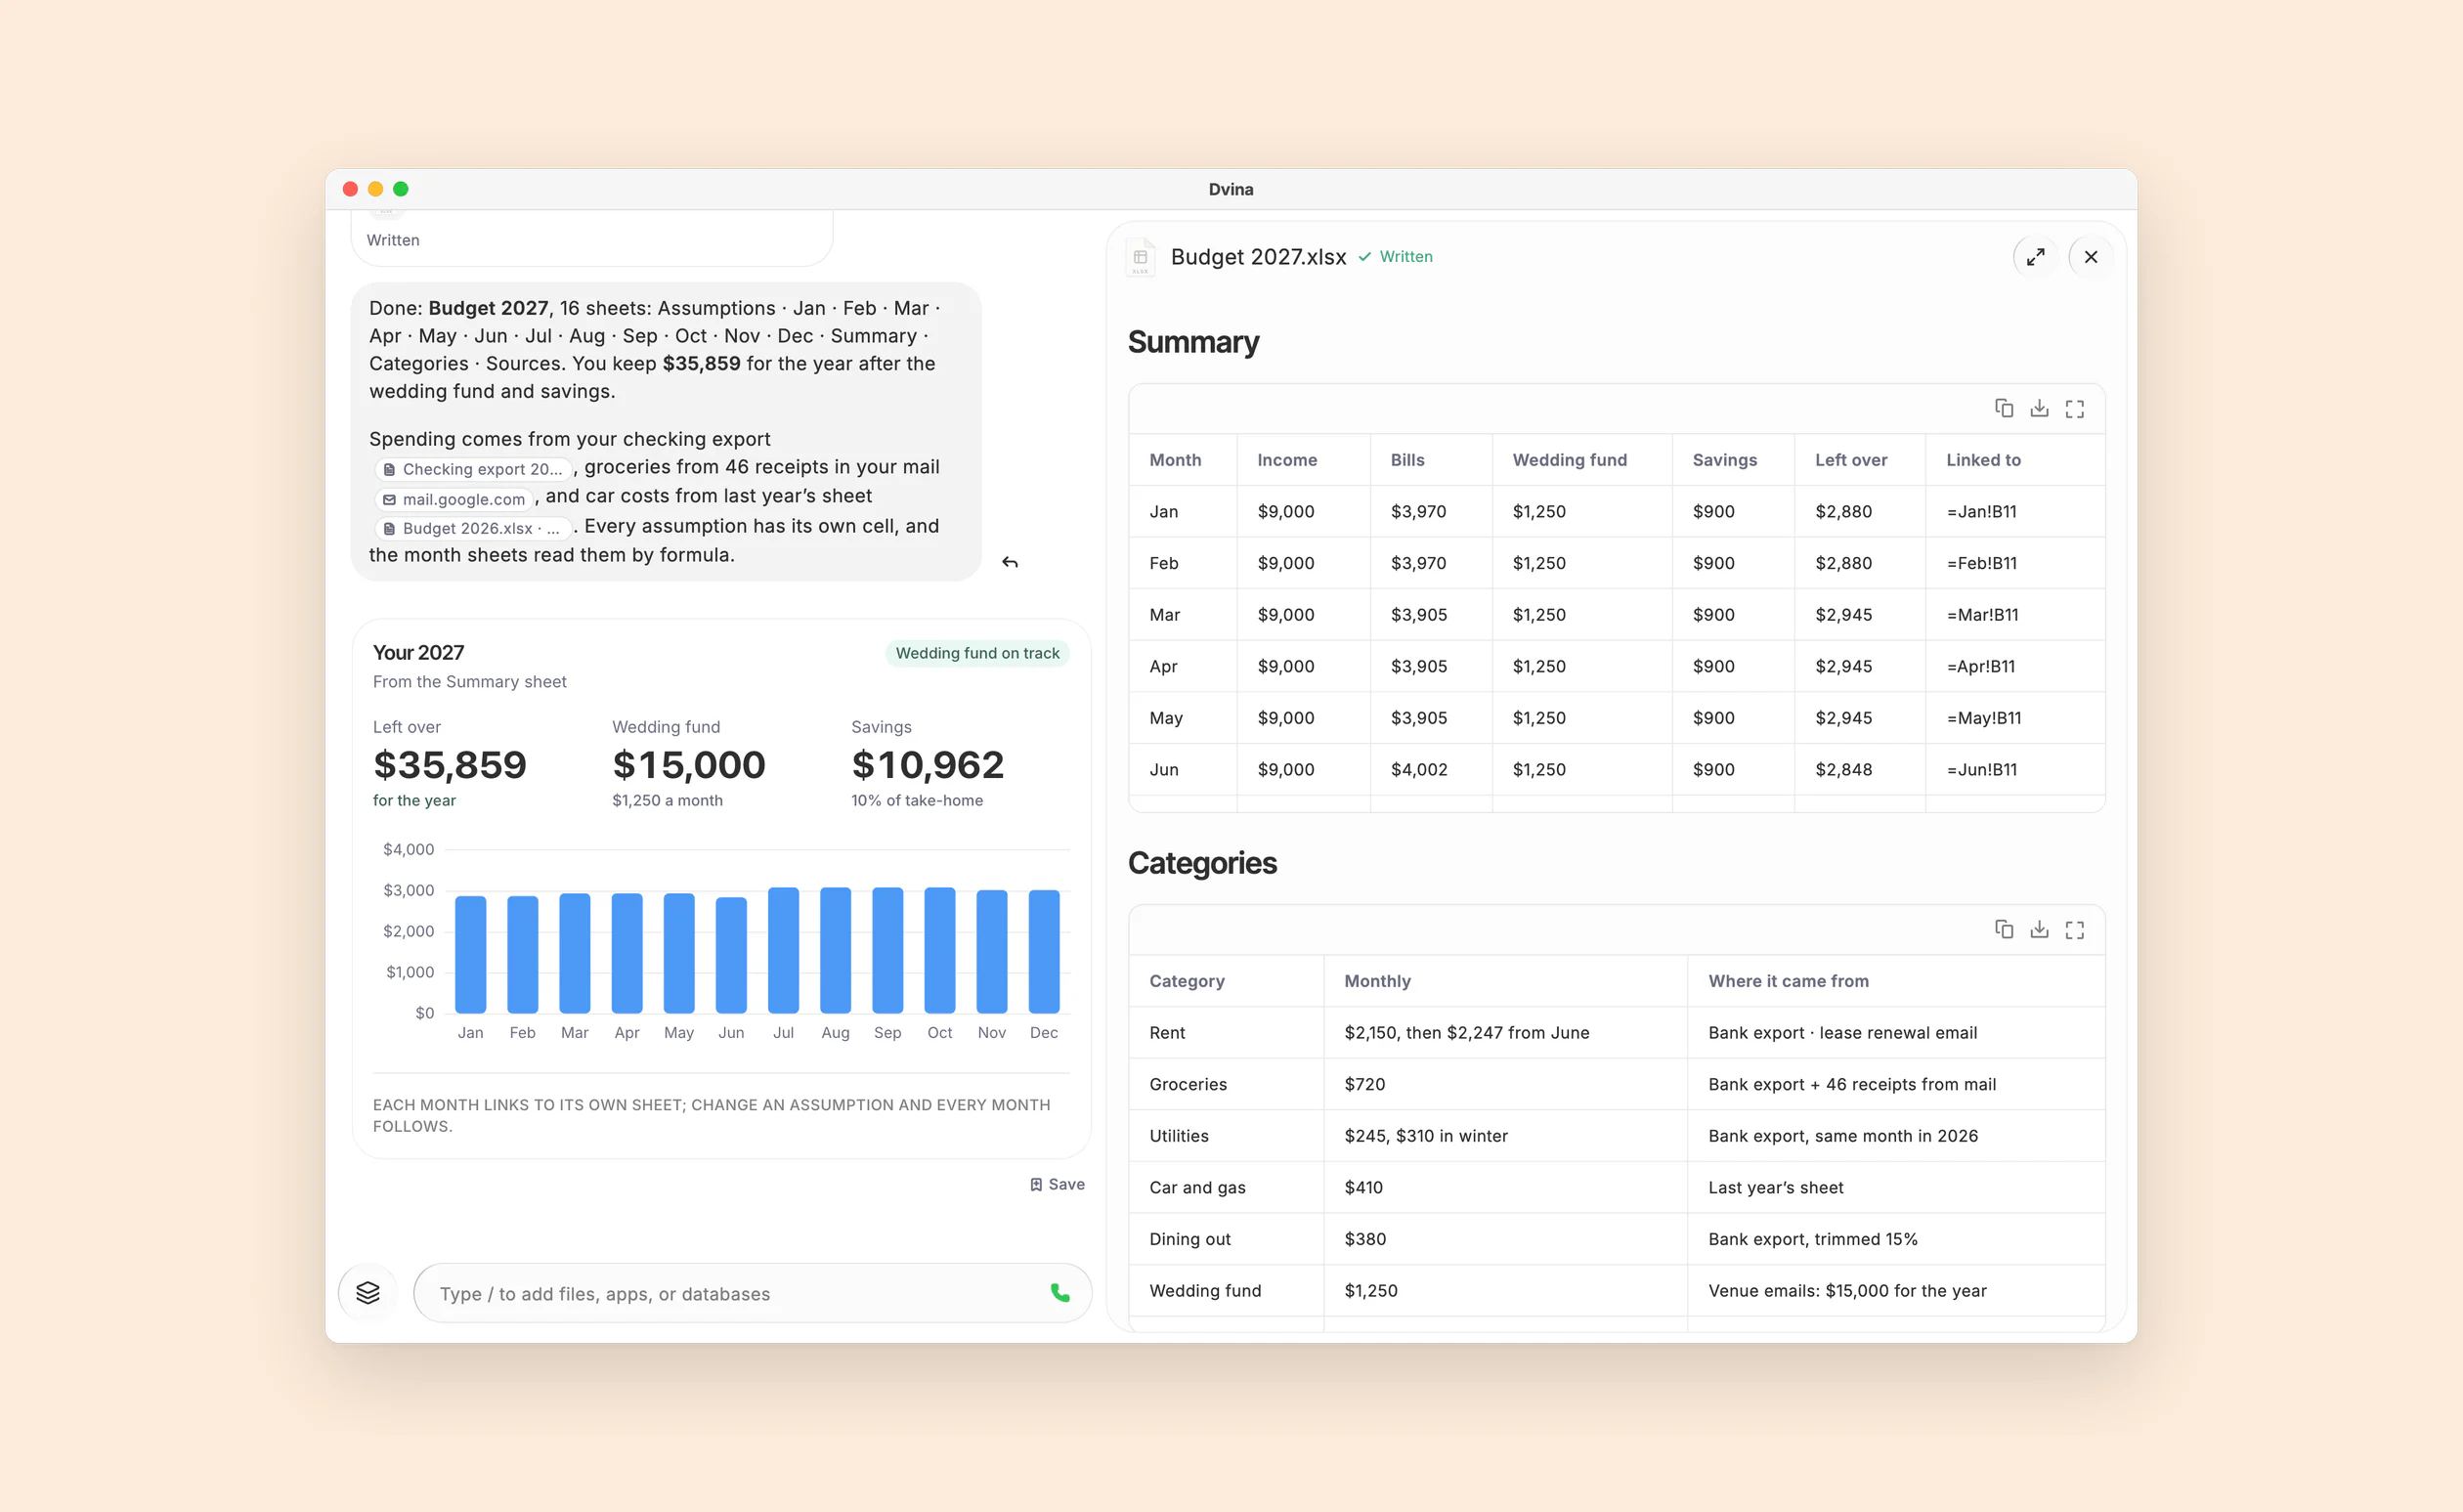2463x1512 pixels.
Task: Download the Categories table
Action: tap(2039, 929)
